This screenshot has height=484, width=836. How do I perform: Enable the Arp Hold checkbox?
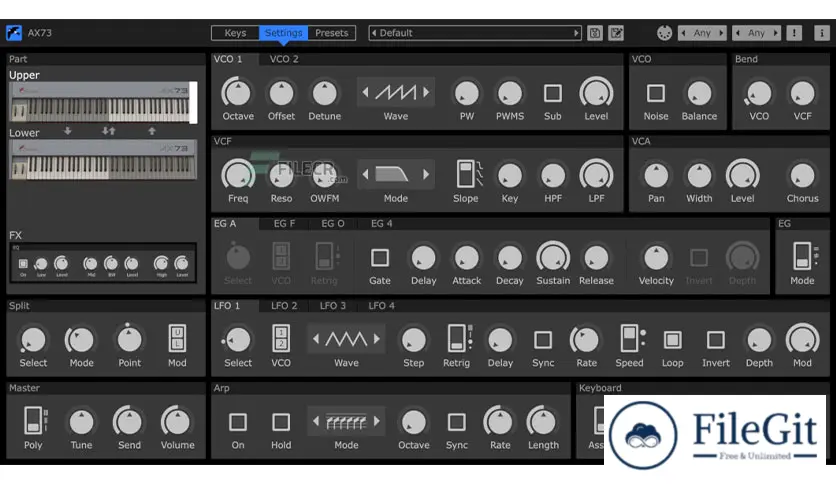281,422
